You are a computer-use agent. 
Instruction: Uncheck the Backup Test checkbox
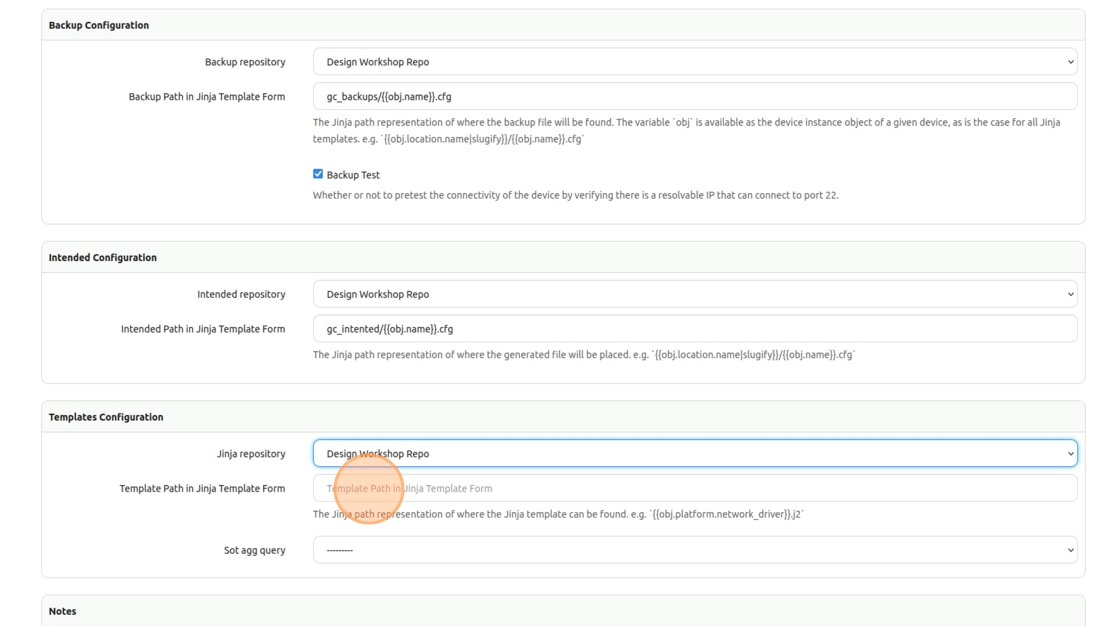pyautogui.click(x=318, y=174)
